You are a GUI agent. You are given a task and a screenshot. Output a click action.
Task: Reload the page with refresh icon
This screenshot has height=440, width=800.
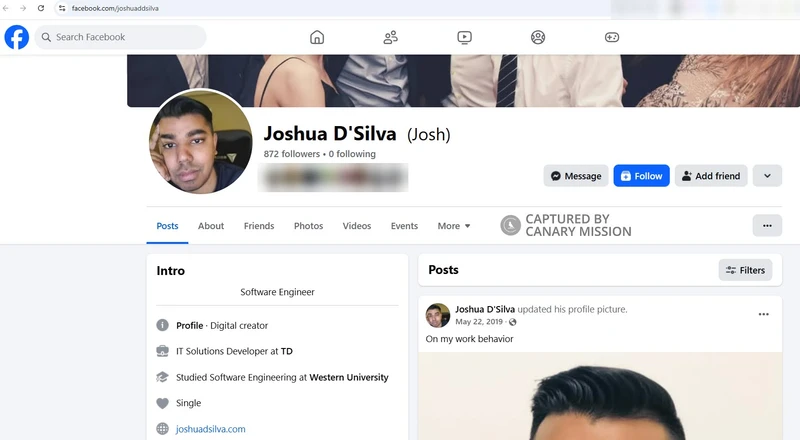41,8
